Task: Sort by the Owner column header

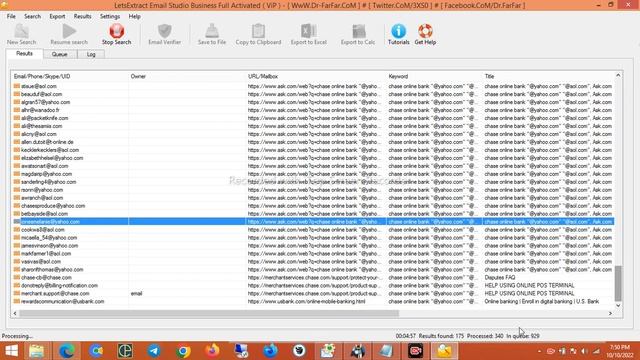Action: [187, 76]
